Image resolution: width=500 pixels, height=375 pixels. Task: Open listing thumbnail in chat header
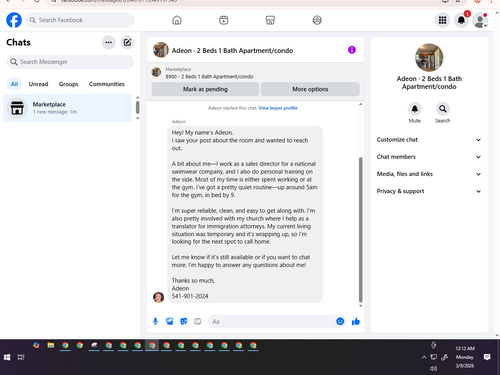pyautogui.click(x=161, y=50)
